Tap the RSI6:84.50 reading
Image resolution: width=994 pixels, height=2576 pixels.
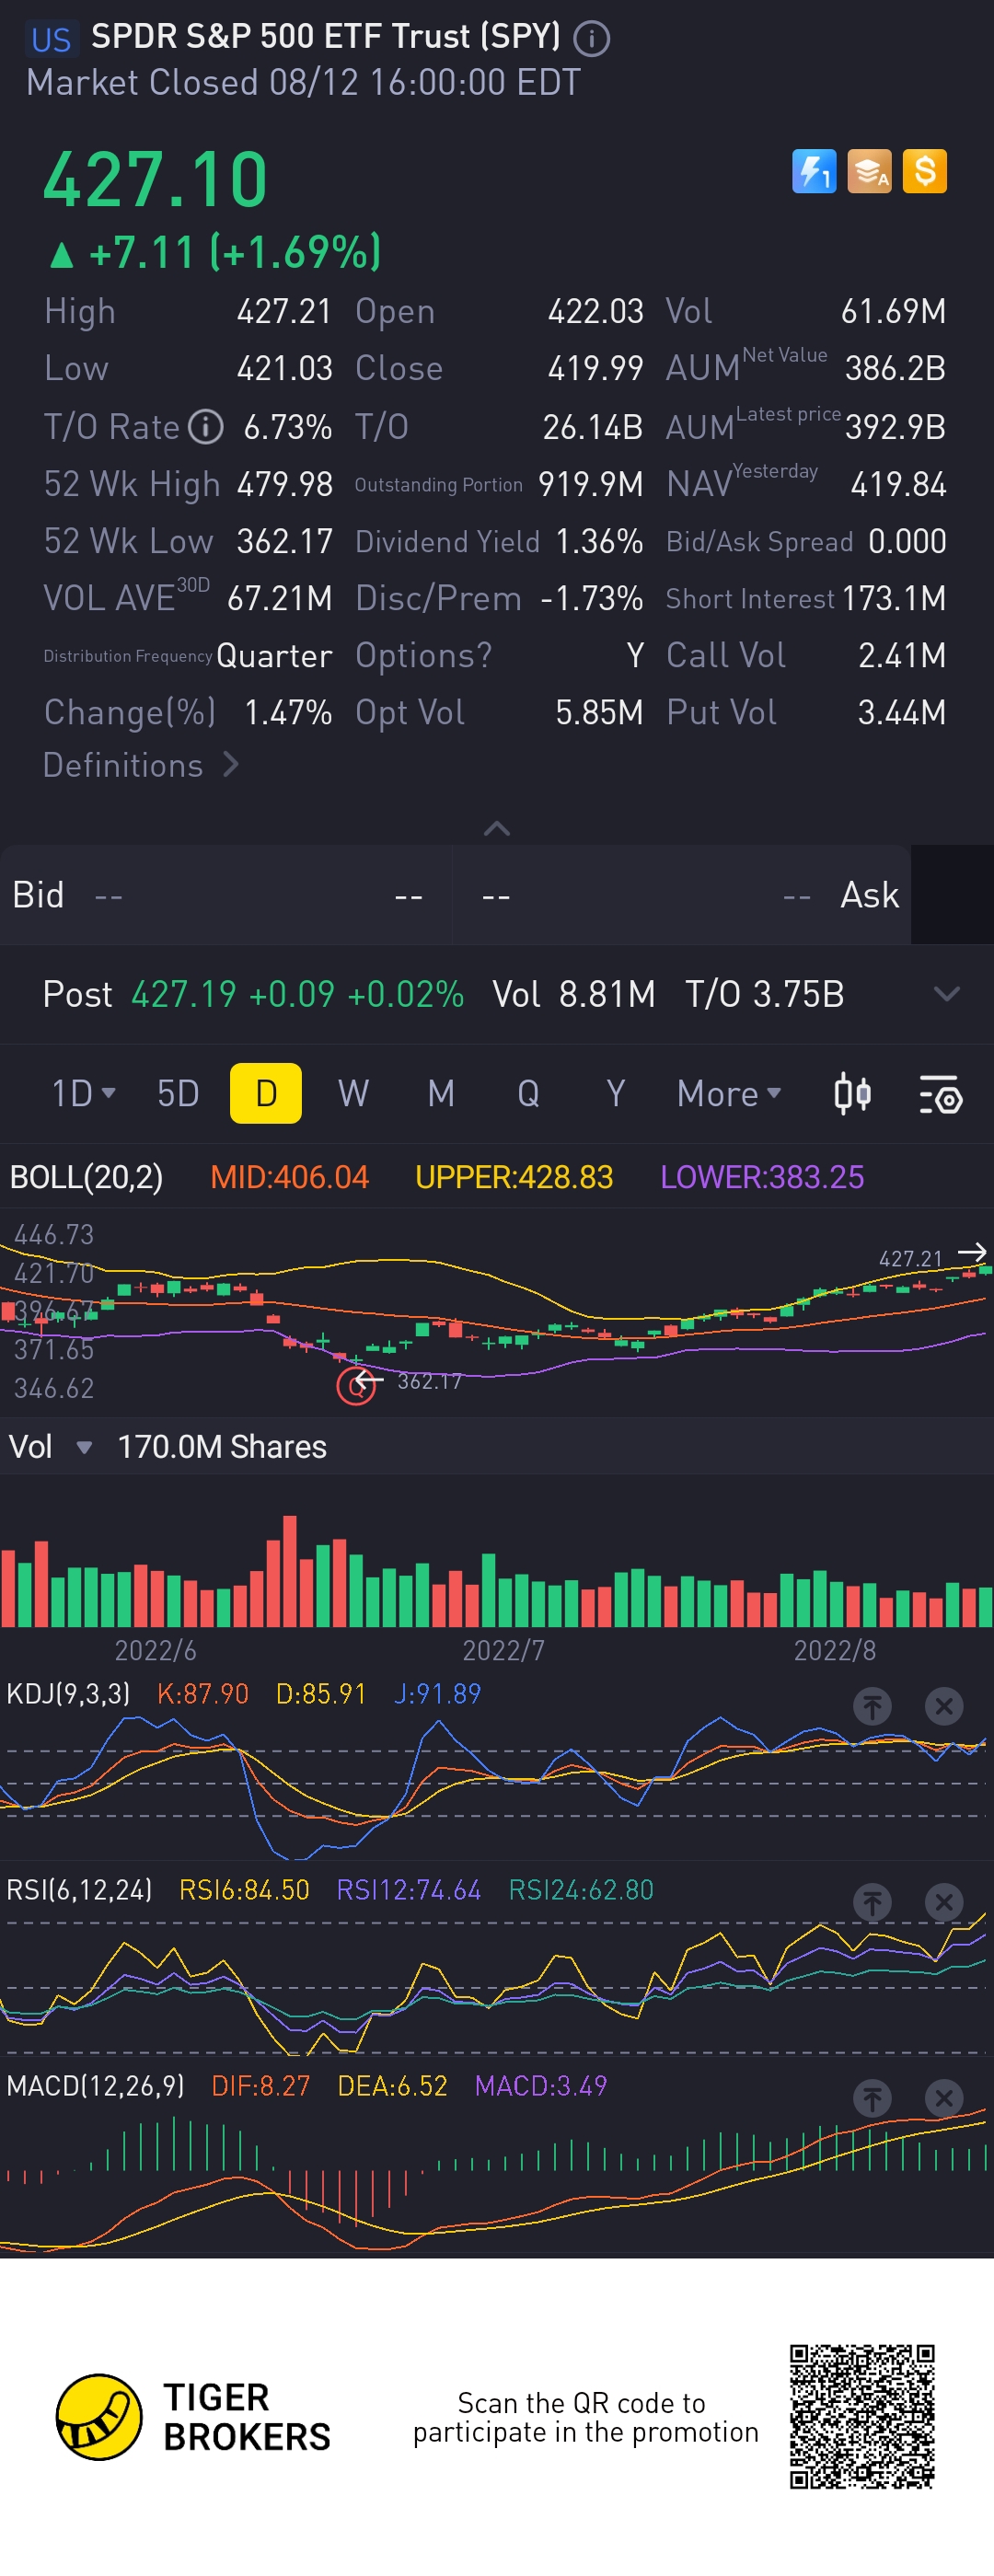tap(244, 1889)
